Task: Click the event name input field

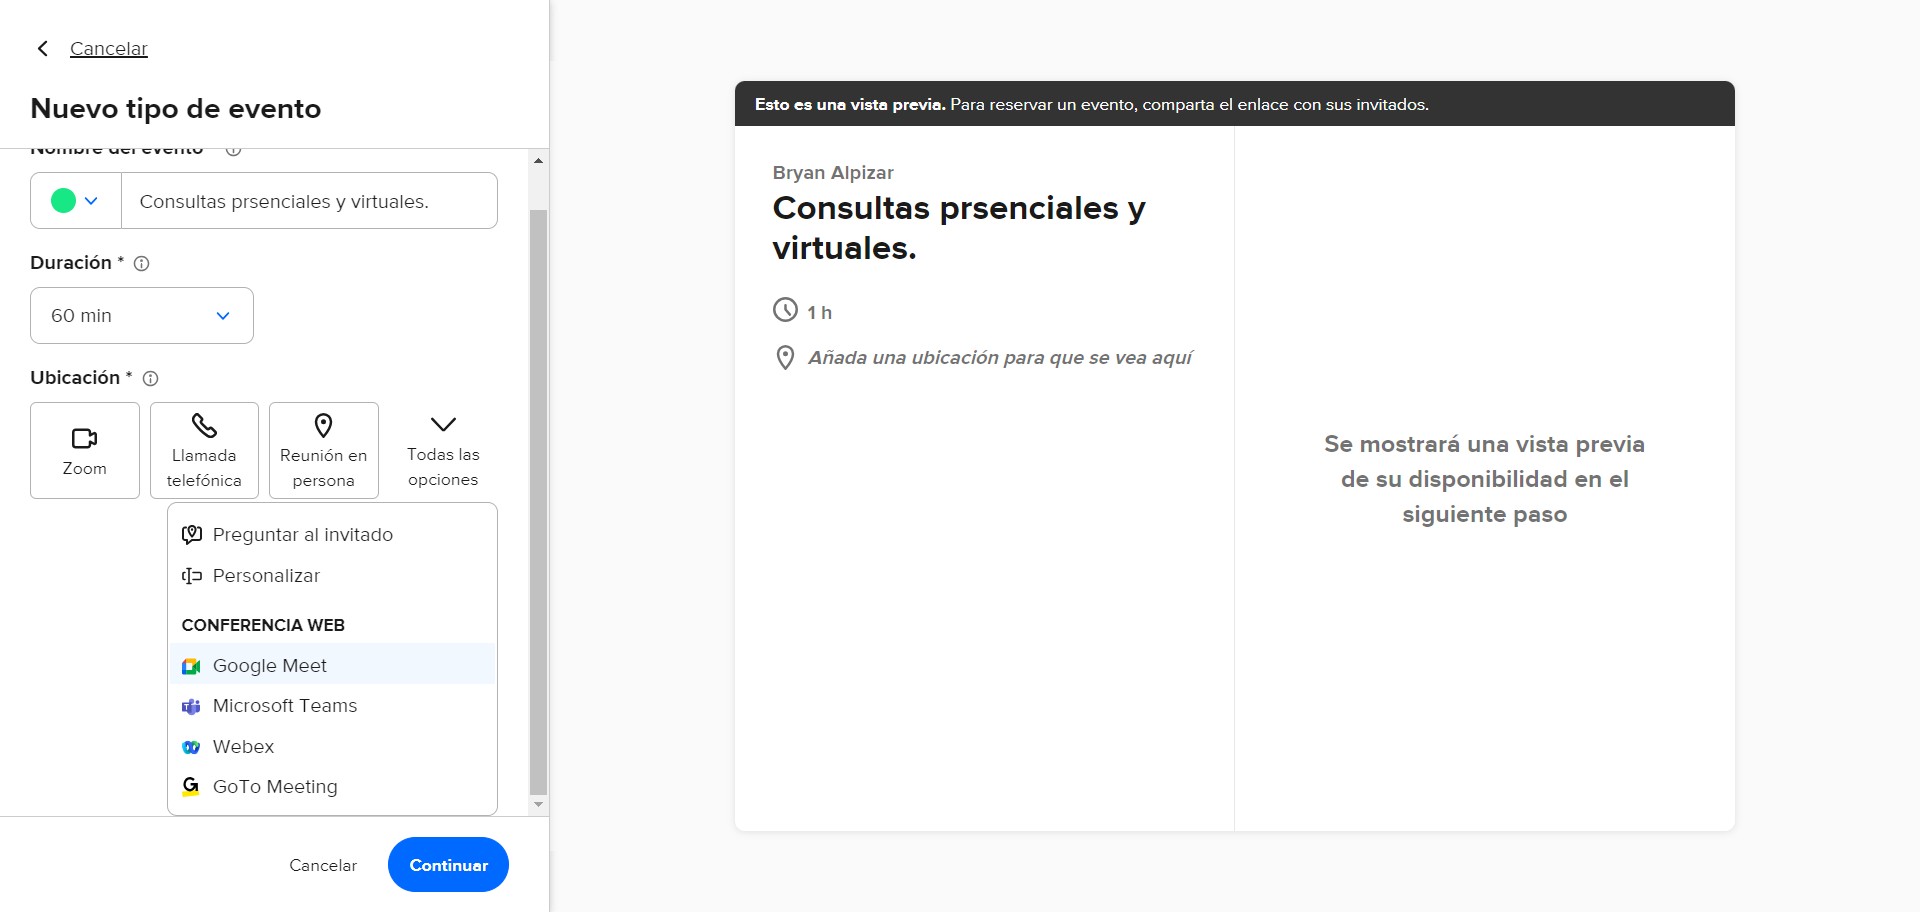Action: coord(310,200)
